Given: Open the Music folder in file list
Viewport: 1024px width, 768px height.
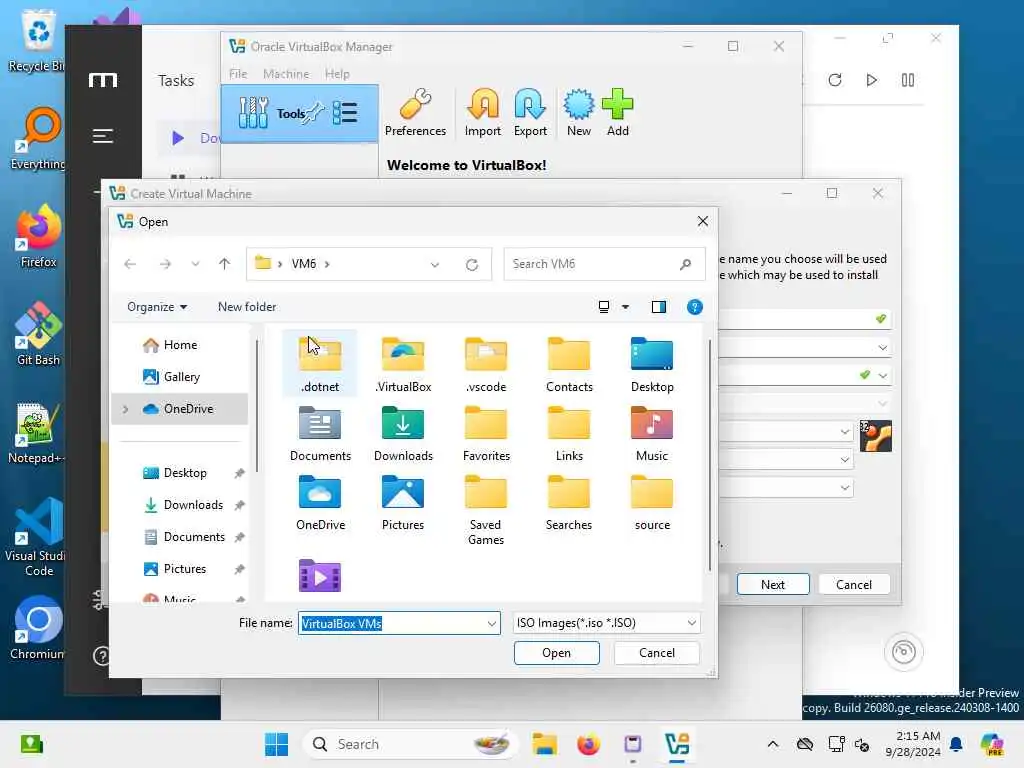Looking at the screenshot, I should (x=652, y=434).
